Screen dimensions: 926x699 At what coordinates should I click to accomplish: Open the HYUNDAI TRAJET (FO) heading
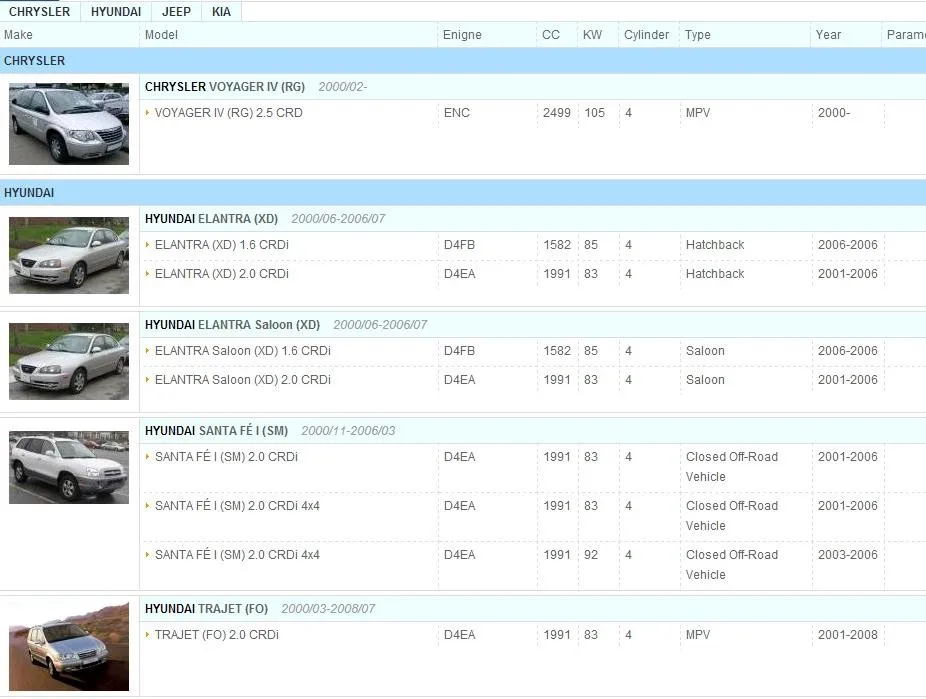click(206, 609)
